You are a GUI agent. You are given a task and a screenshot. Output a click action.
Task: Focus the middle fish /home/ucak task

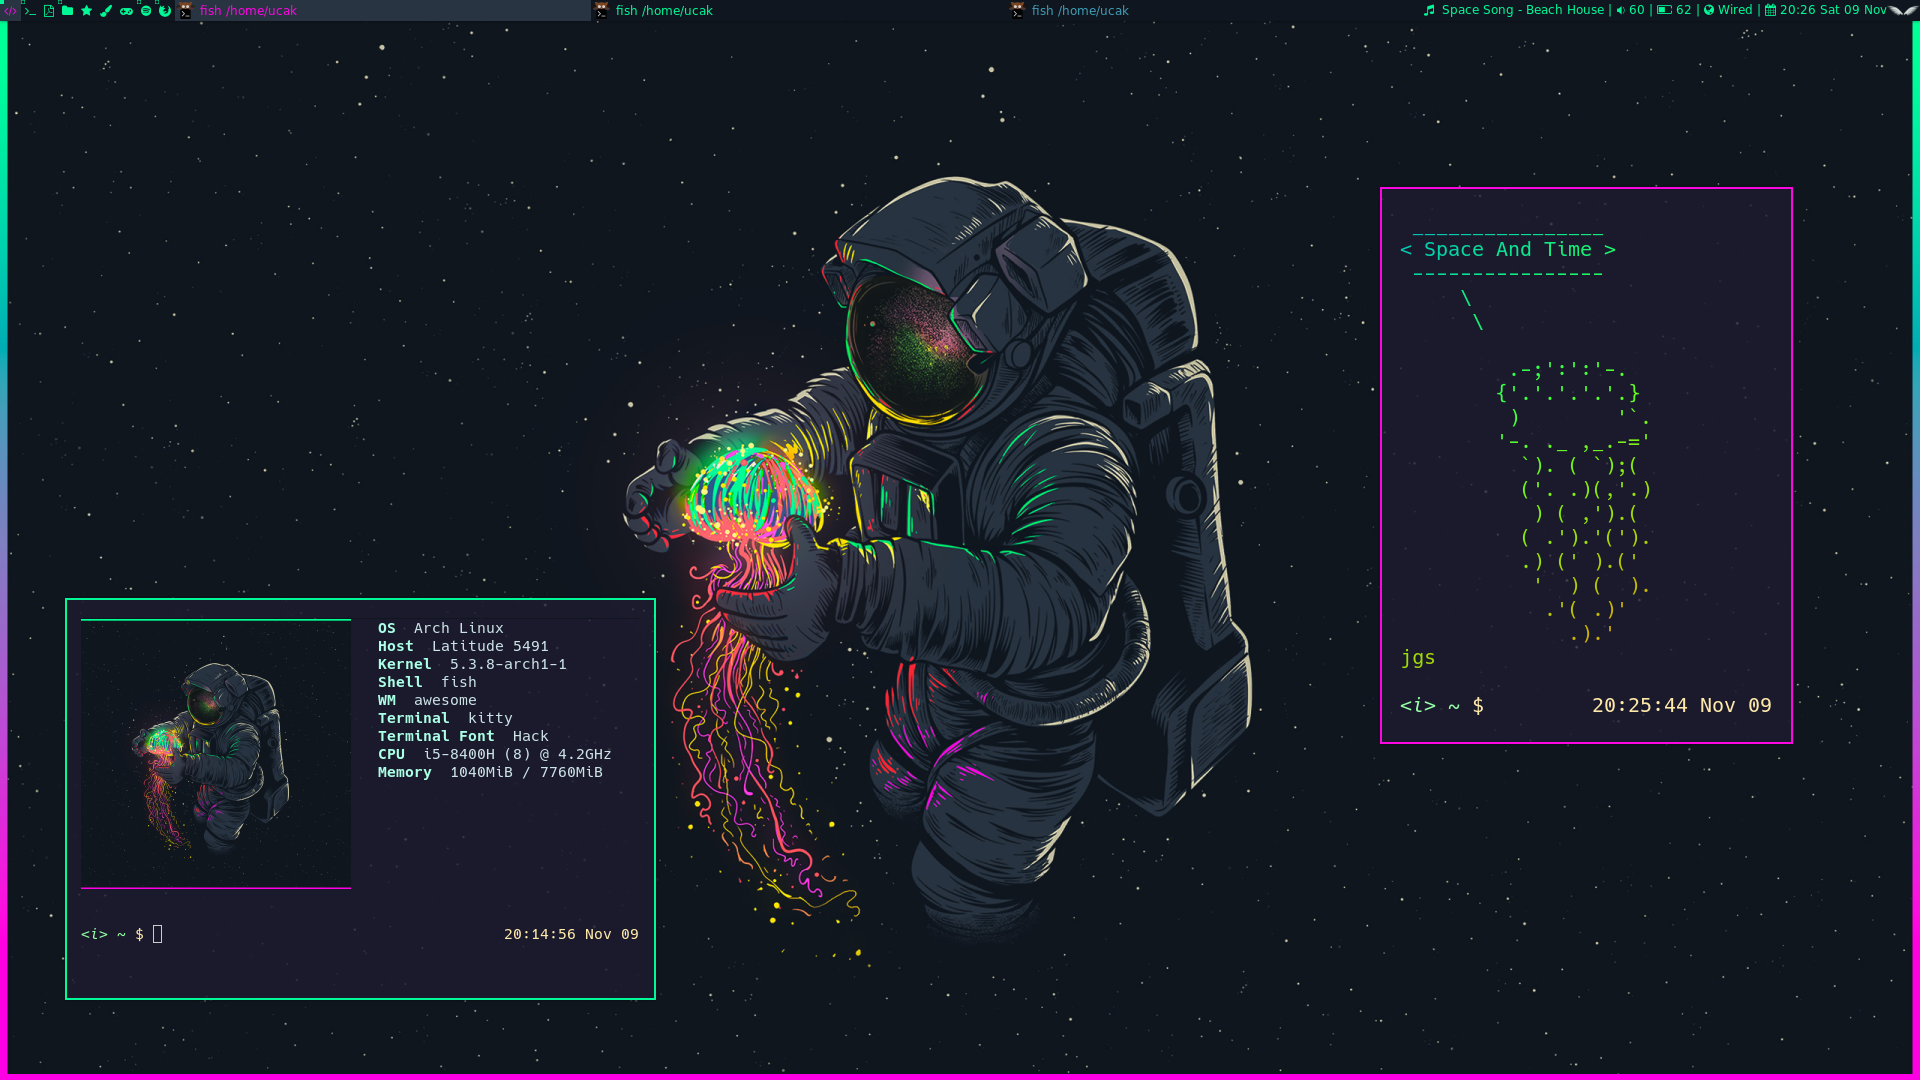point(799,10)
